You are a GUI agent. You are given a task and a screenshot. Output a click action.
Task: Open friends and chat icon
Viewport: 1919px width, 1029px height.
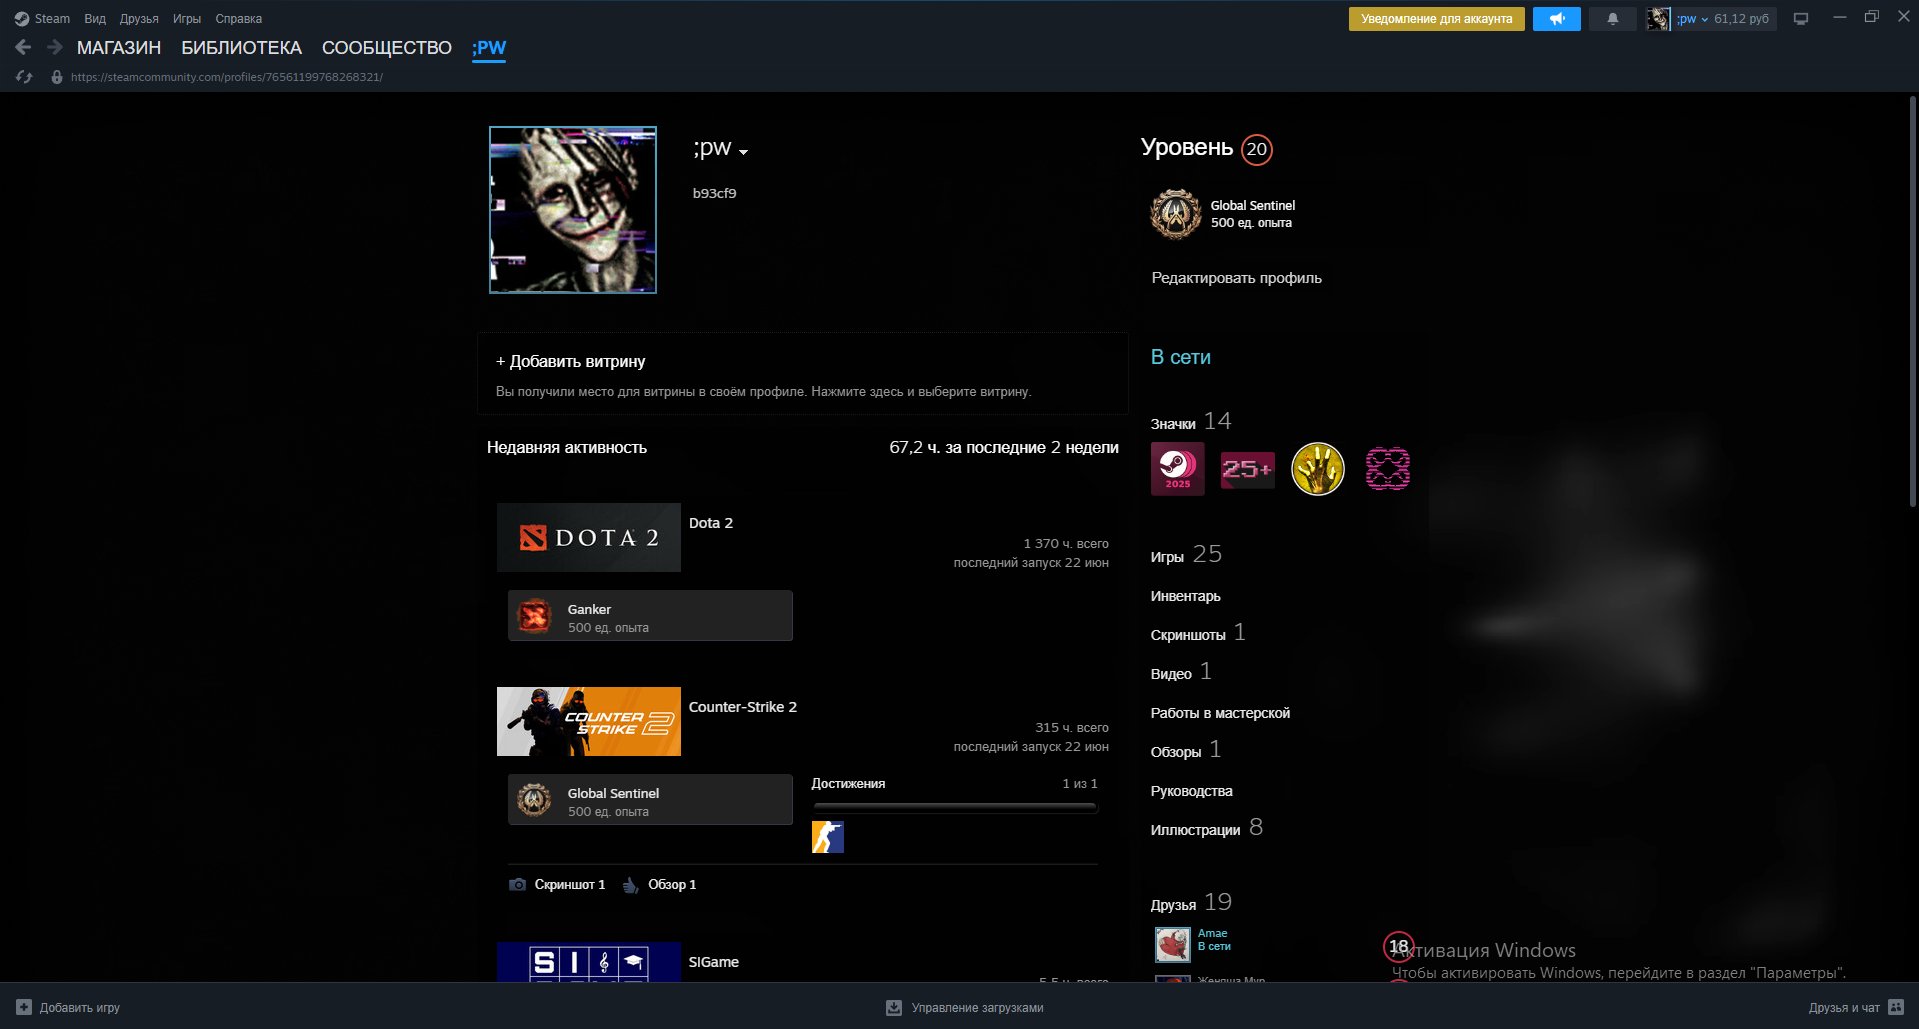coord(1896,1007)
